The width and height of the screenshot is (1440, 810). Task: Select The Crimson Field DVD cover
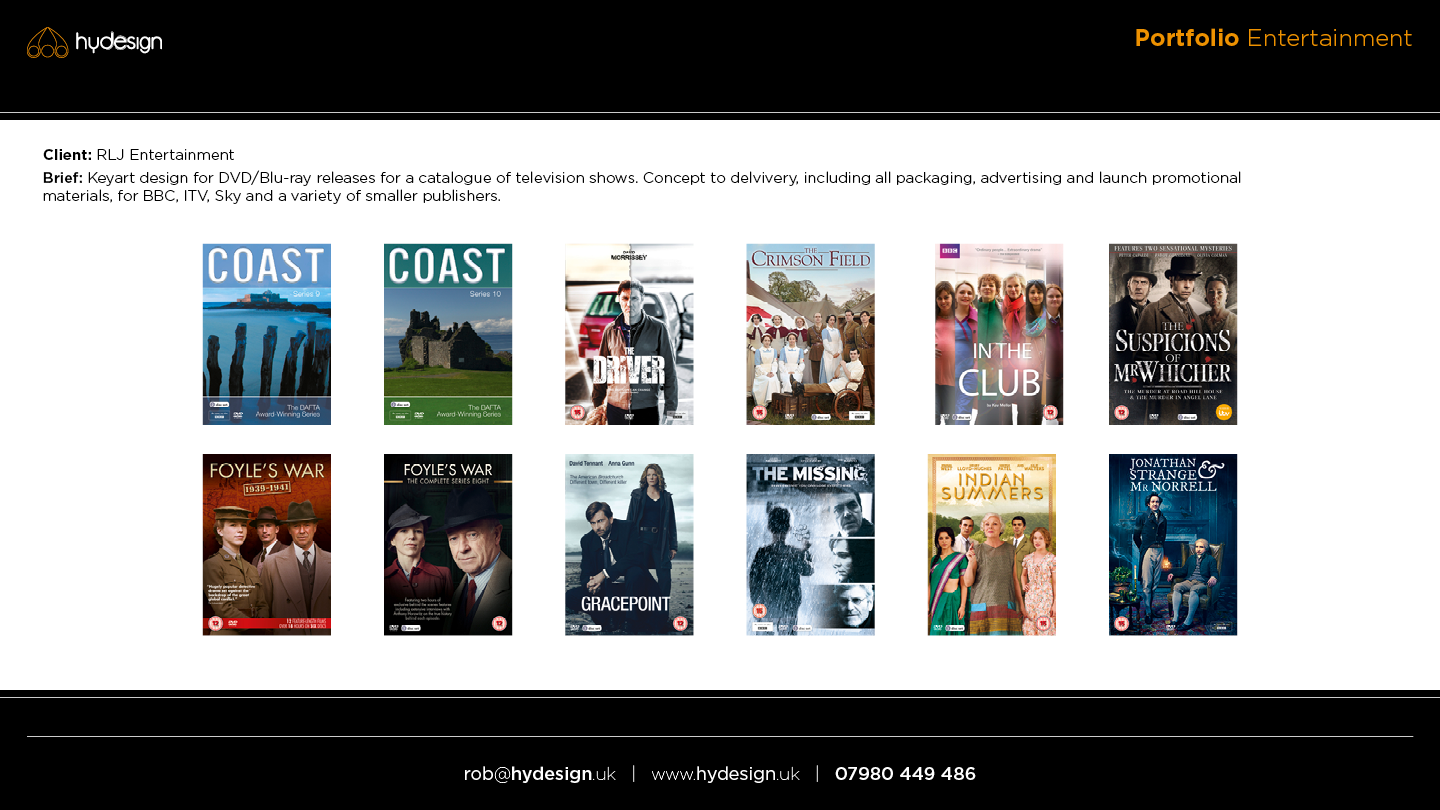point(810,334)
